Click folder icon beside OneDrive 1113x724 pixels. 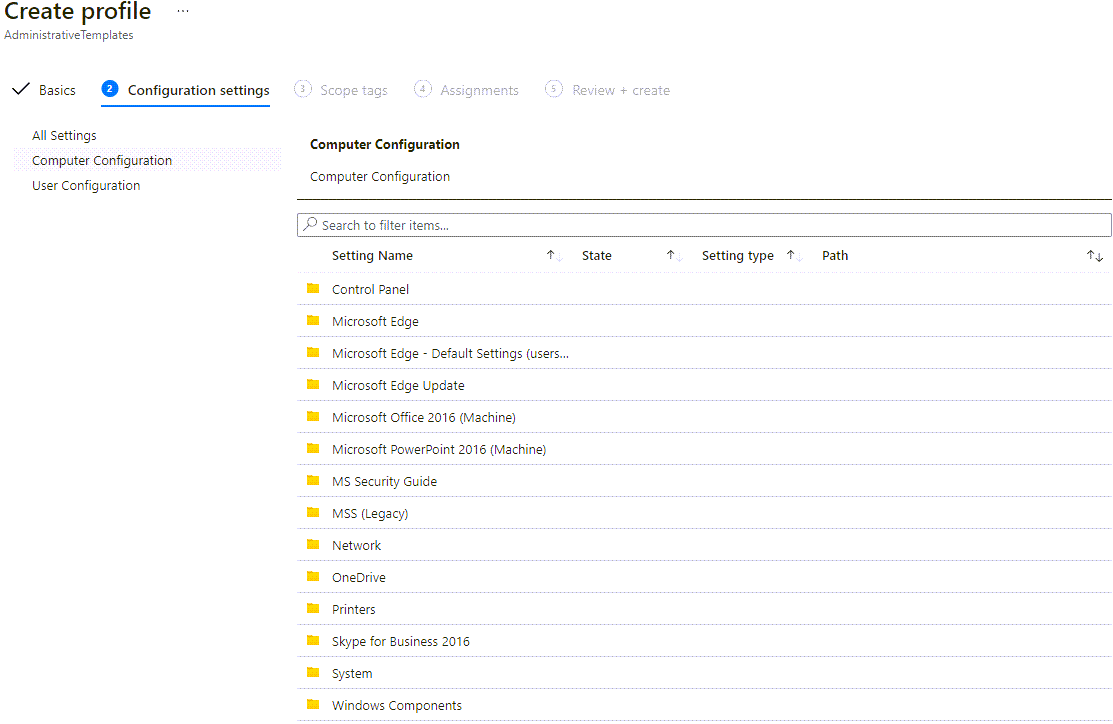(313, 576)
